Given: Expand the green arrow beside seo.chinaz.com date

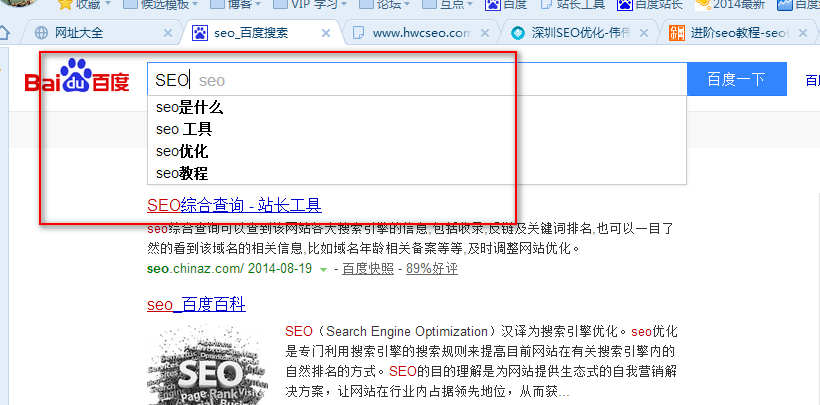Looking at the screenshot, I should [323, 269].
